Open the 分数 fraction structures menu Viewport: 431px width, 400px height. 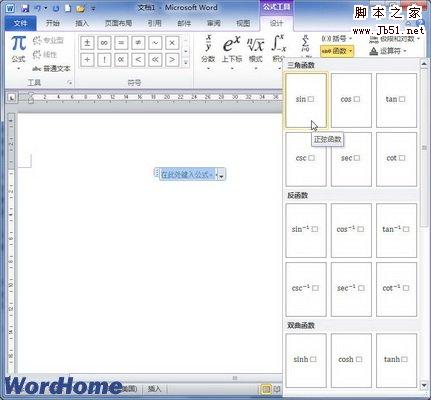pyautogui.click(x=208, y=53)
